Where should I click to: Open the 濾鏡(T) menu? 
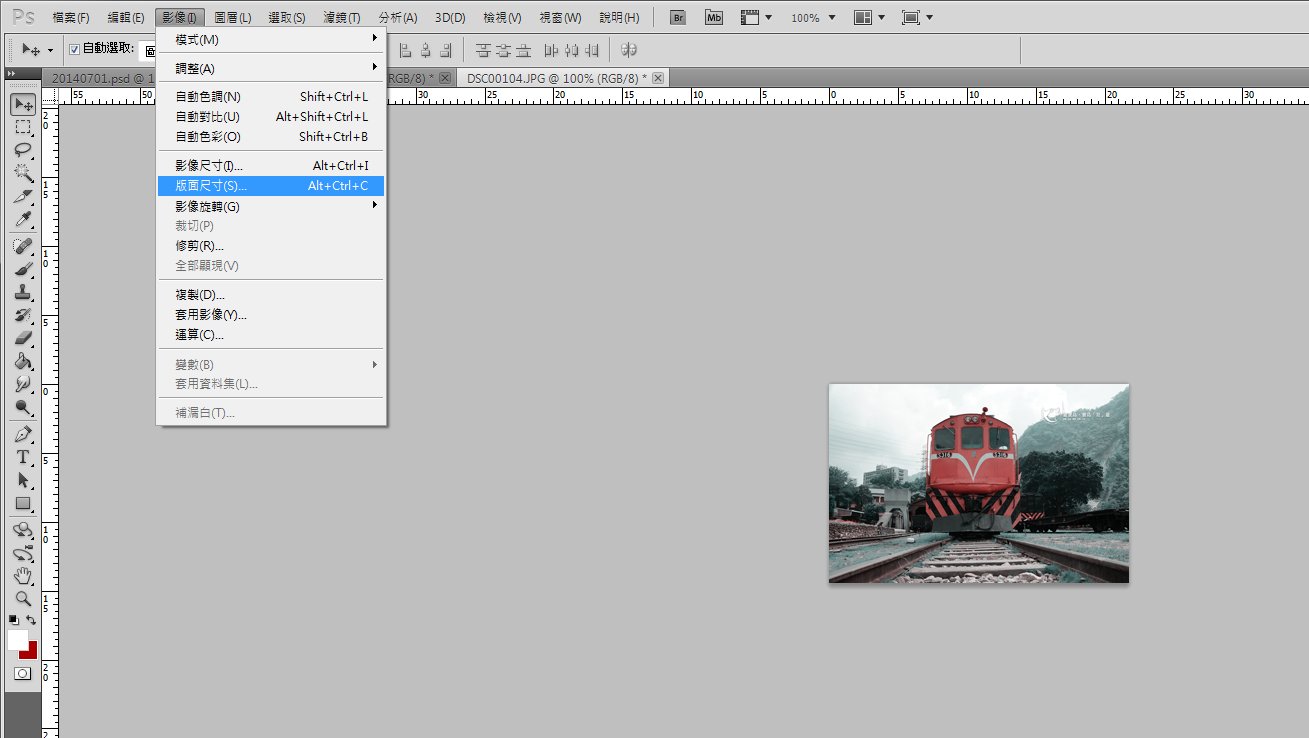(x=342, y=18)
